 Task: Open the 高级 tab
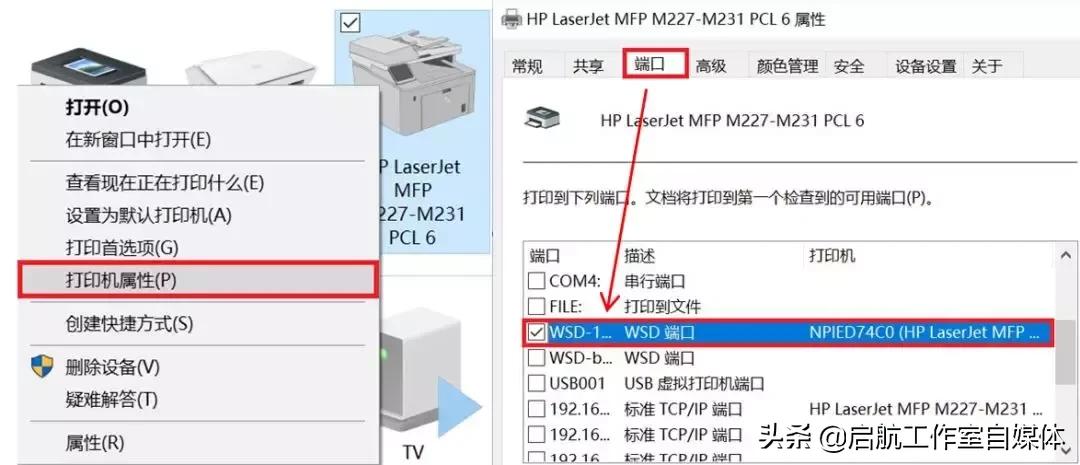pyautogui.click(x=711, y=66)
